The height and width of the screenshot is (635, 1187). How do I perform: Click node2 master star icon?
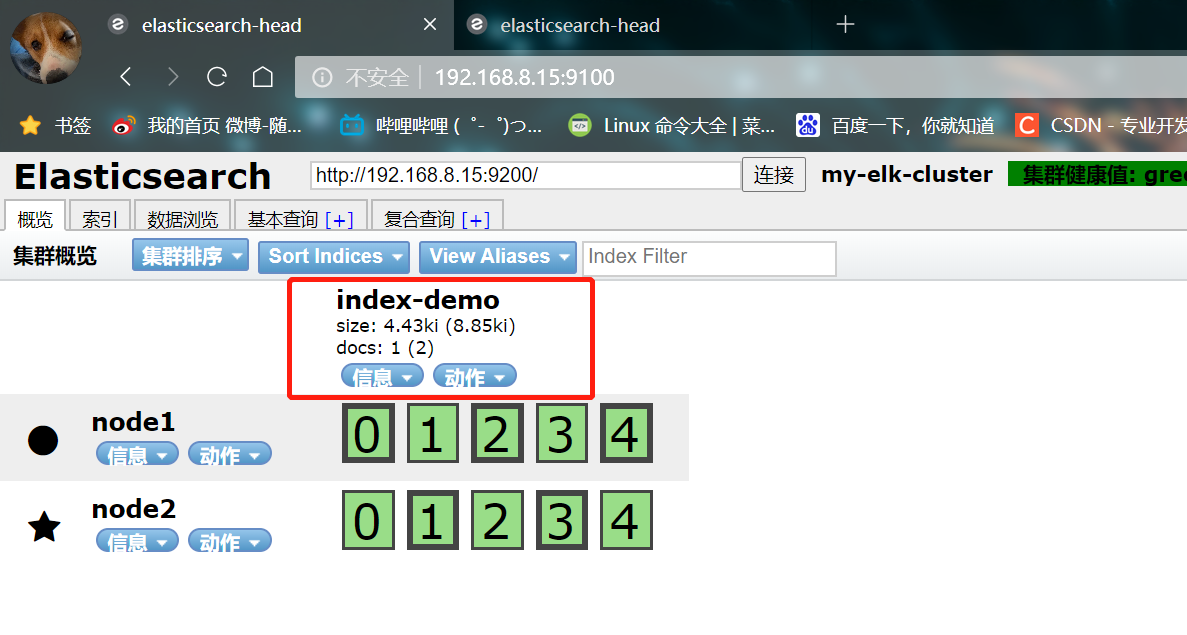point(44,527)
